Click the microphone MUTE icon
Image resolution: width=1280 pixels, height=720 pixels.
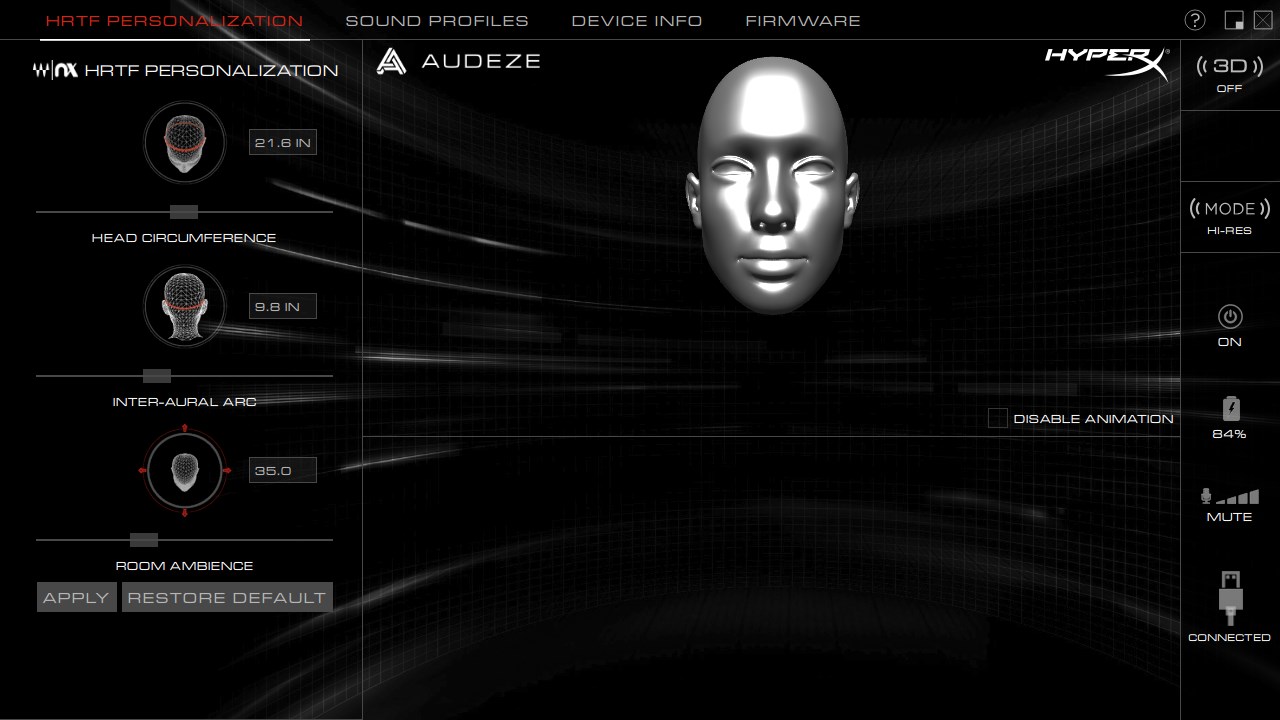coord(1229,496)
